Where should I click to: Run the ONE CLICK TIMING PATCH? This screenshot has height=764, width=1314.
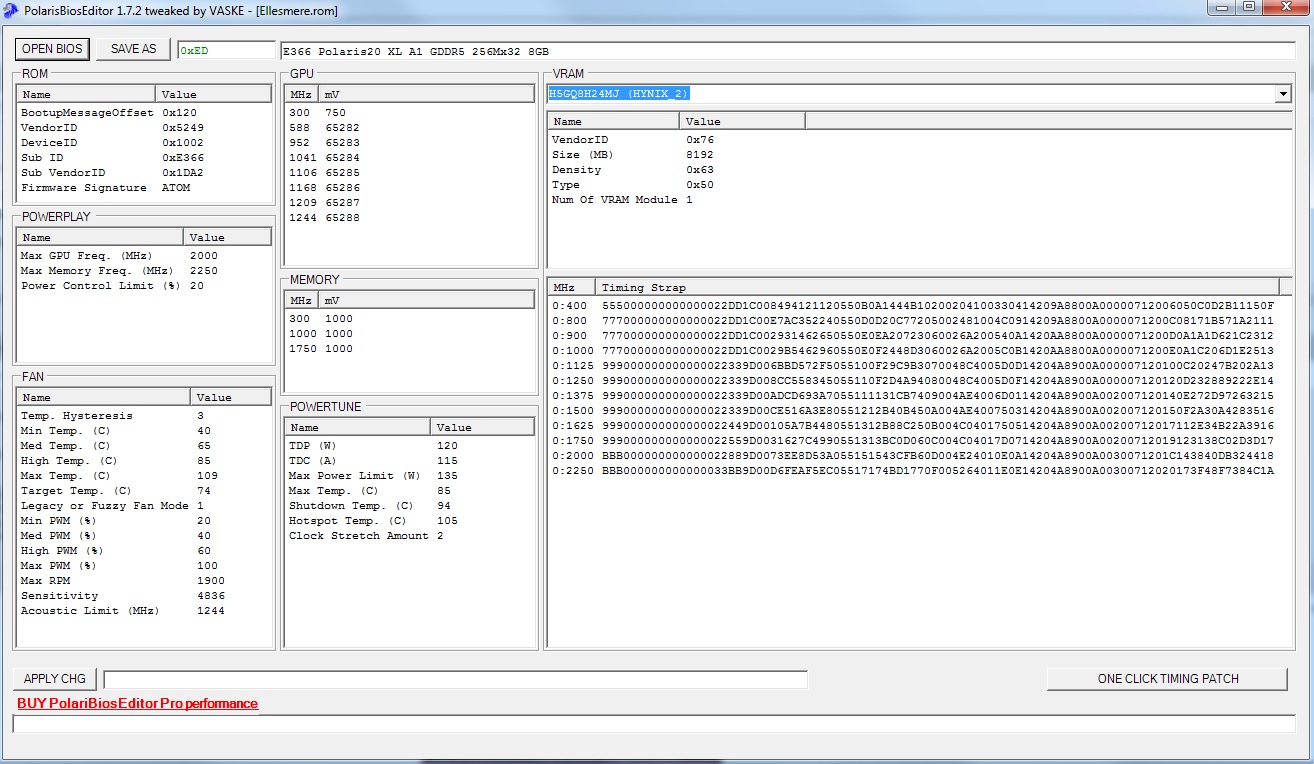[1167, 679]
